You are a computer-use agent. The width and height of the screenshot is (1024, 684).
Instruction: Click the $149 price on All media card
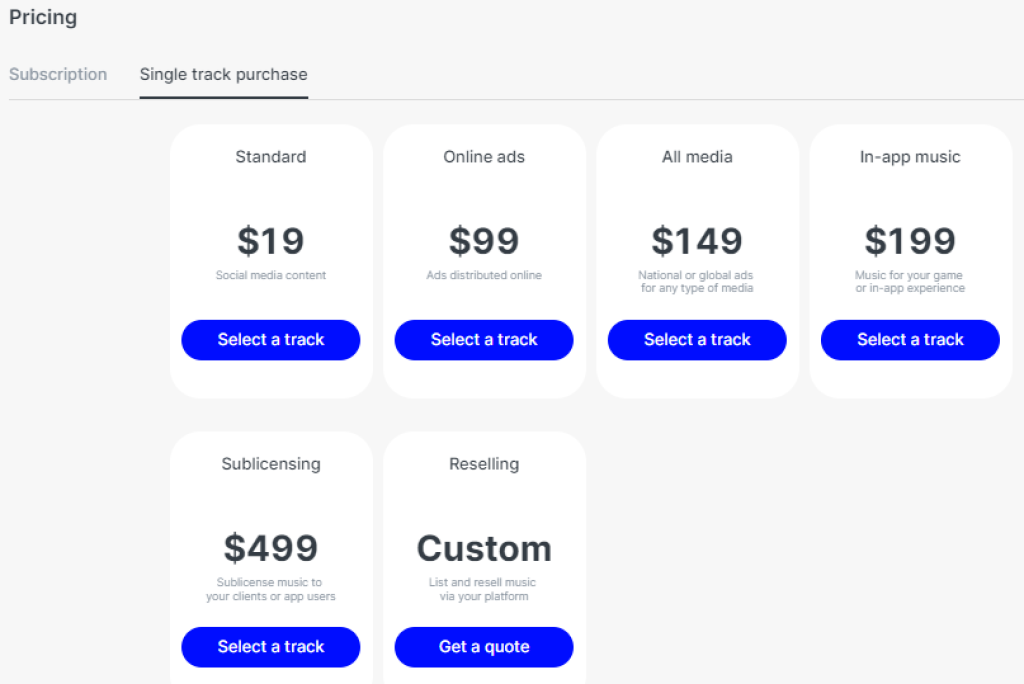point(697,240)
